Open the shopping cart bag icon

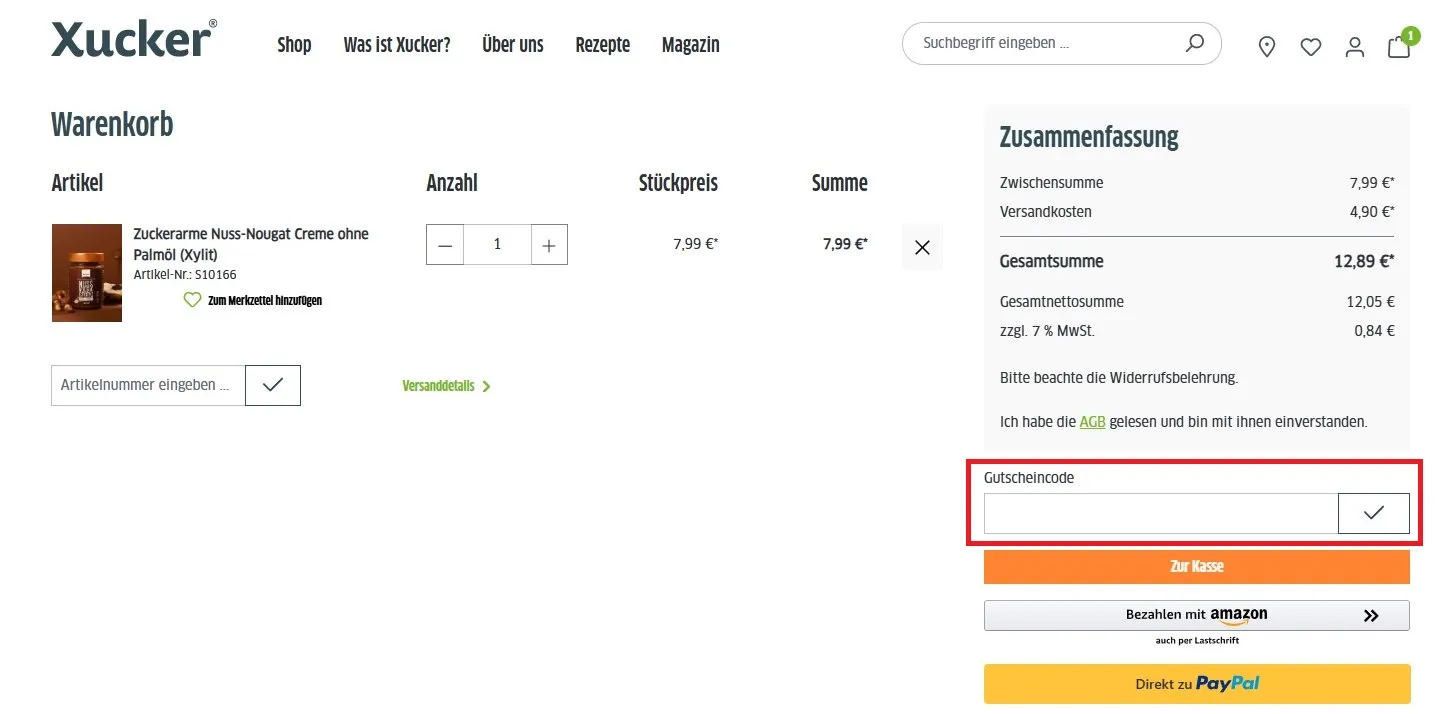[1399, 46]
